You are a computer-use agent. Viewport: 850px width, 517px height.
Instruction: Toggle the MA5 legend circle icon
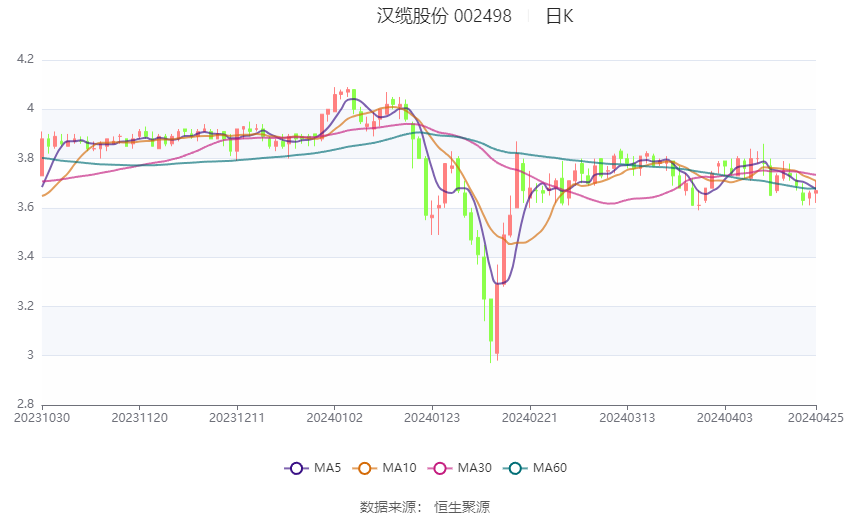[296, 468]
